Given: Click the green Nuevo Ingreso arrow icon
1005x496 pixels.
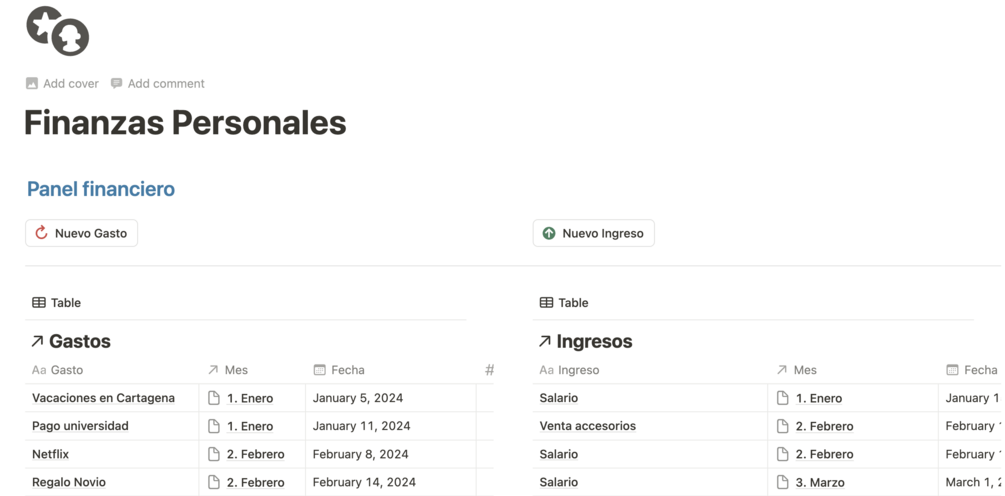Looking at the screenshot, I should point(549,233).
